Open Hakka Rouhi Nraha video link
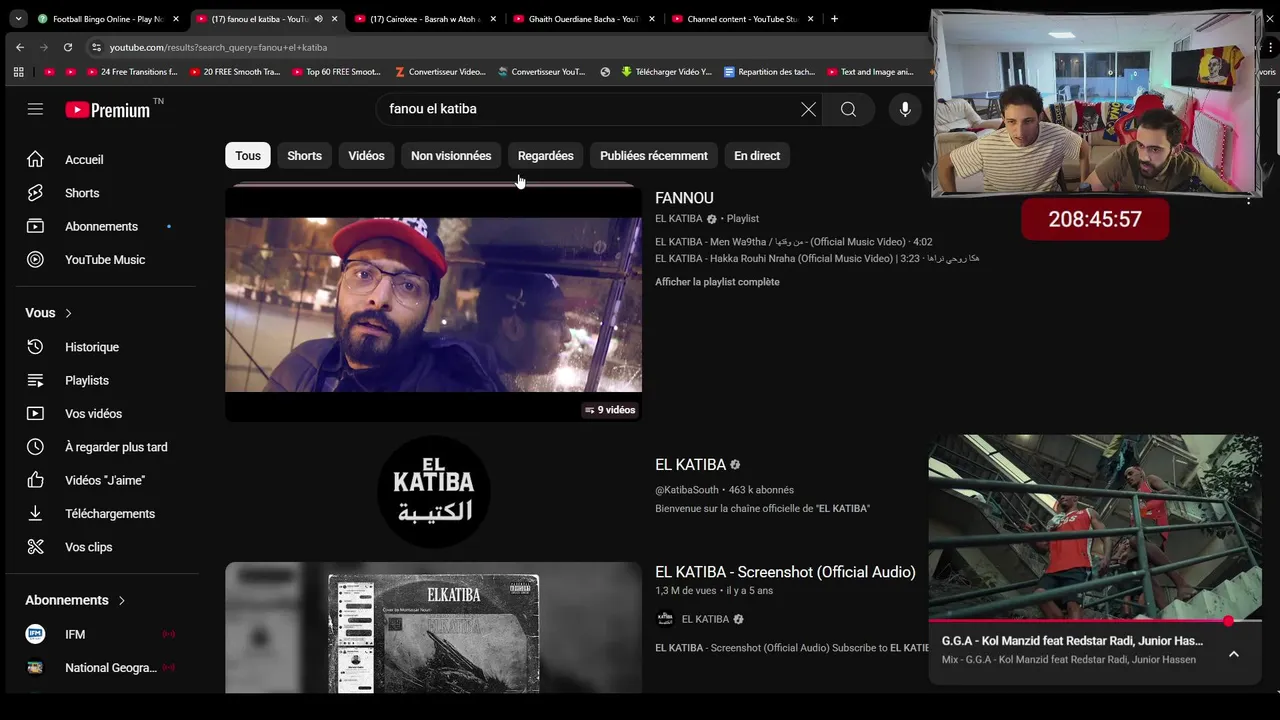1280x720 pixels. point(817,258)
